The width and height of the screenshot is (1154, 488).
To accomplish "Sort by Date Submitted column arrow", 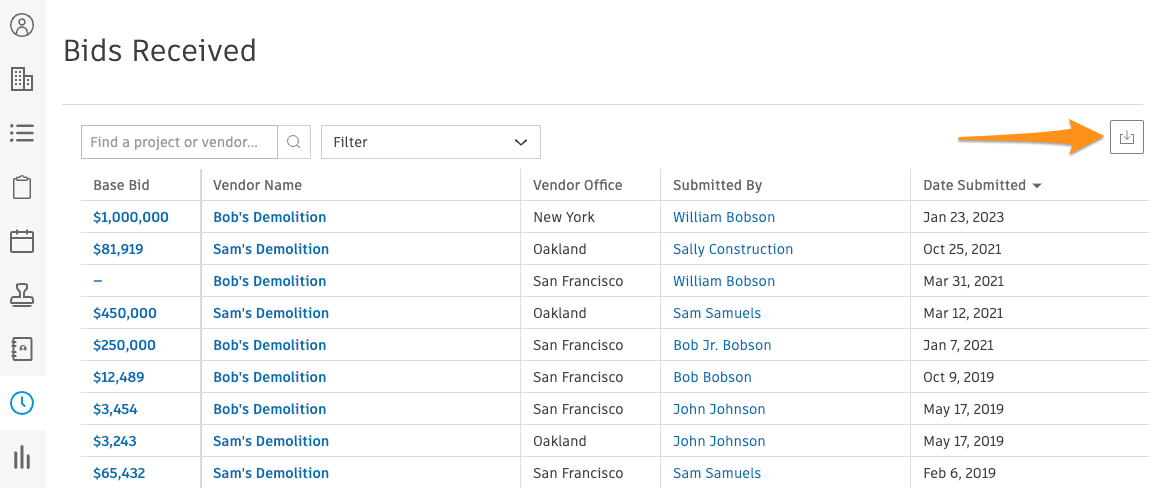I will pyautogui.click(x=1037, y=186).
